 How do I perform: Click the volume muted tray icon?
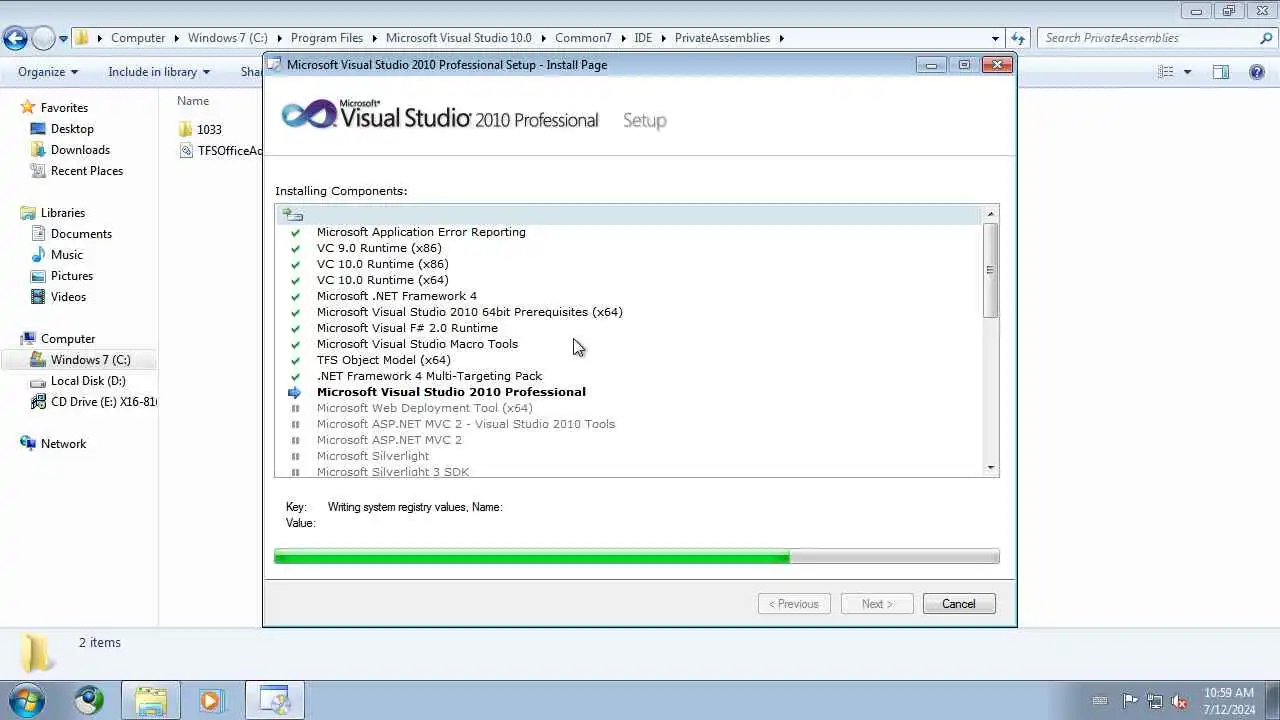pos(1180,701)
